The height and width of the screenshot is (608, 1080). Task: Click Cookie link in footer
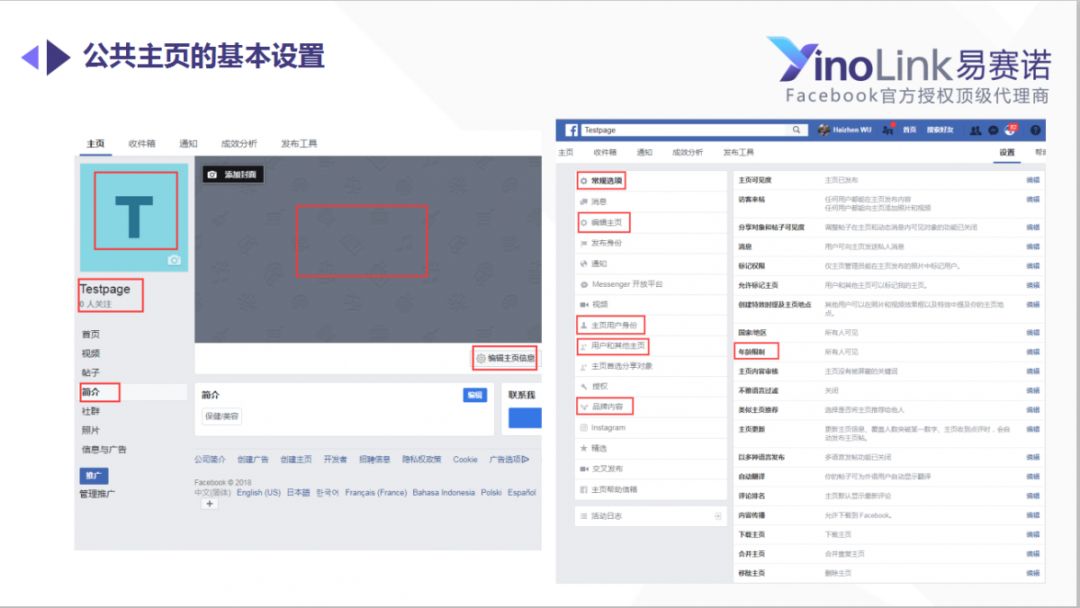pyautogui.click(x=465, y=459)
